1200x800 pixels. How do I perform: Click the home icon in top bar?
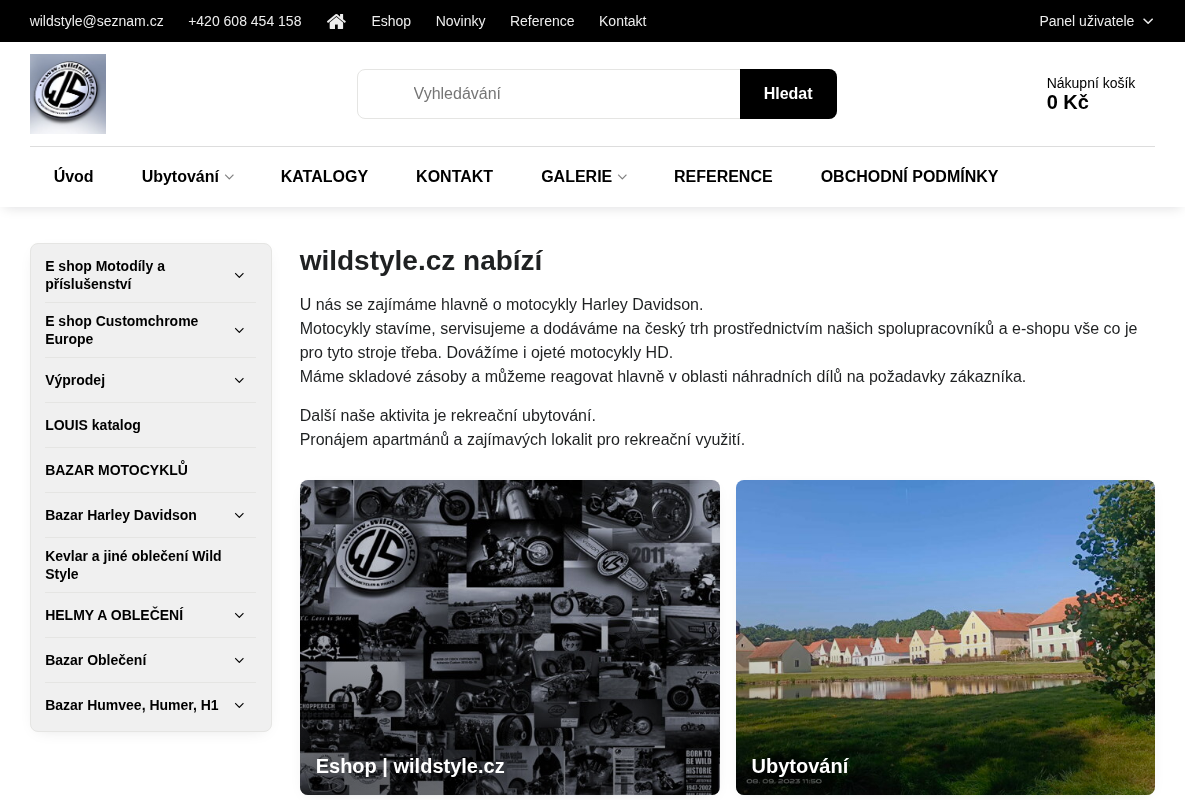pyautogui.click(x=336, y=21)
